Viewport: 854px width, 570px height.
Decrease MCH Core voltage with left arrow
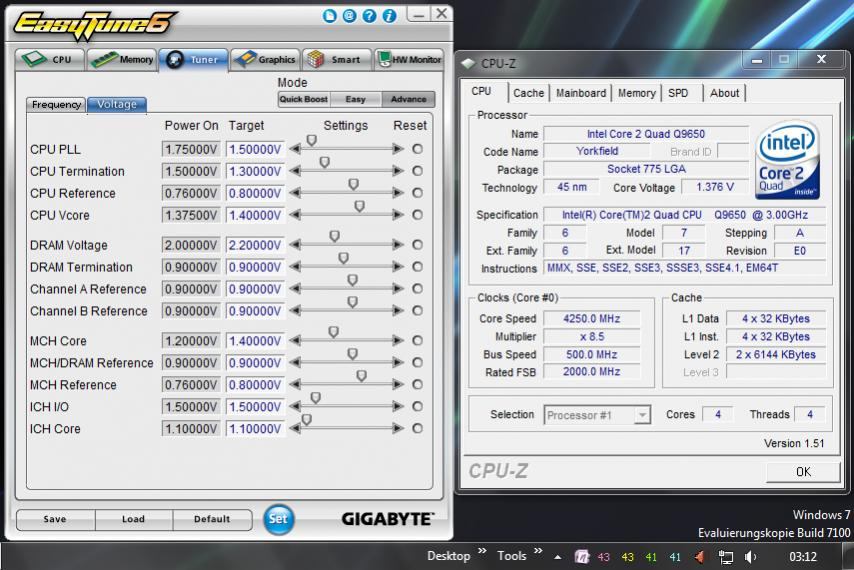point(295,341)
